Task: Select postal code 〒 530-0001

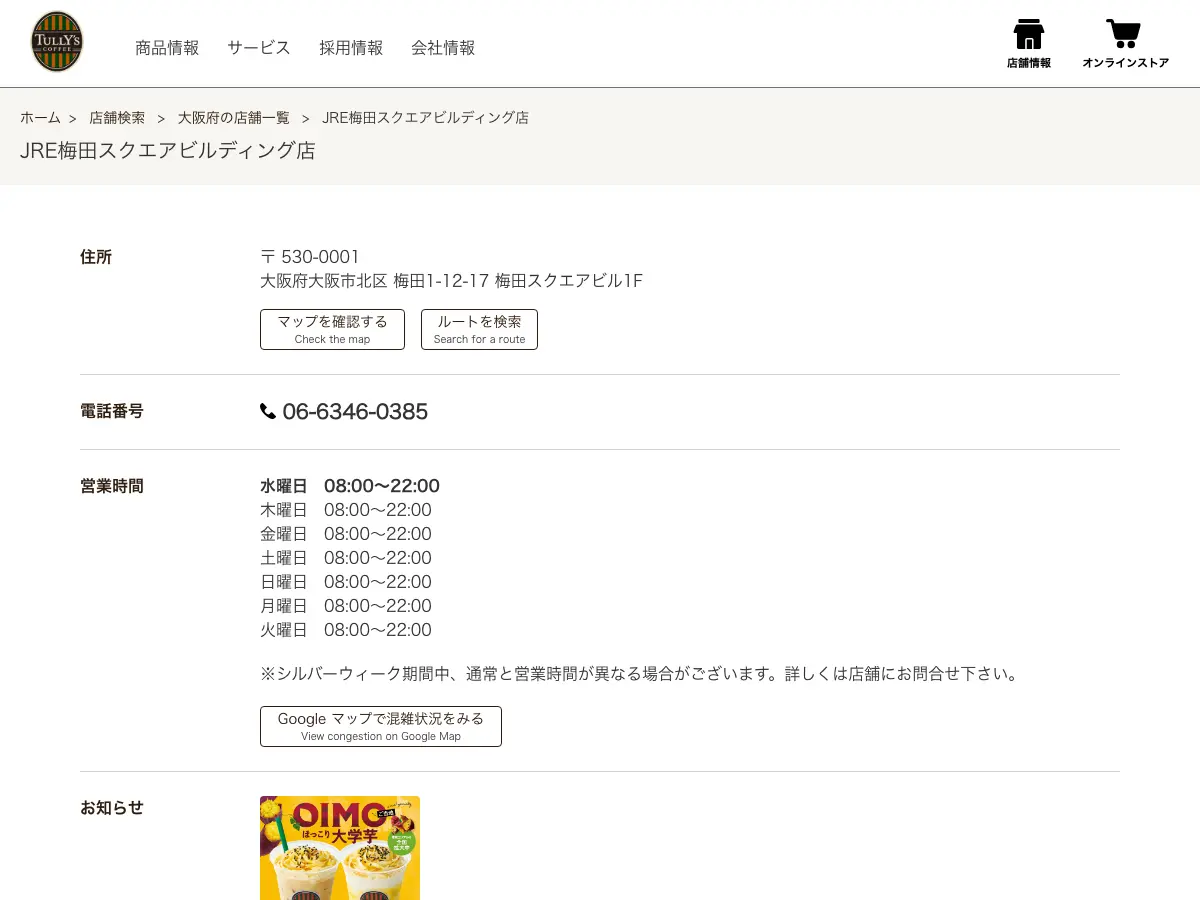Action: (x=310, y=257)
